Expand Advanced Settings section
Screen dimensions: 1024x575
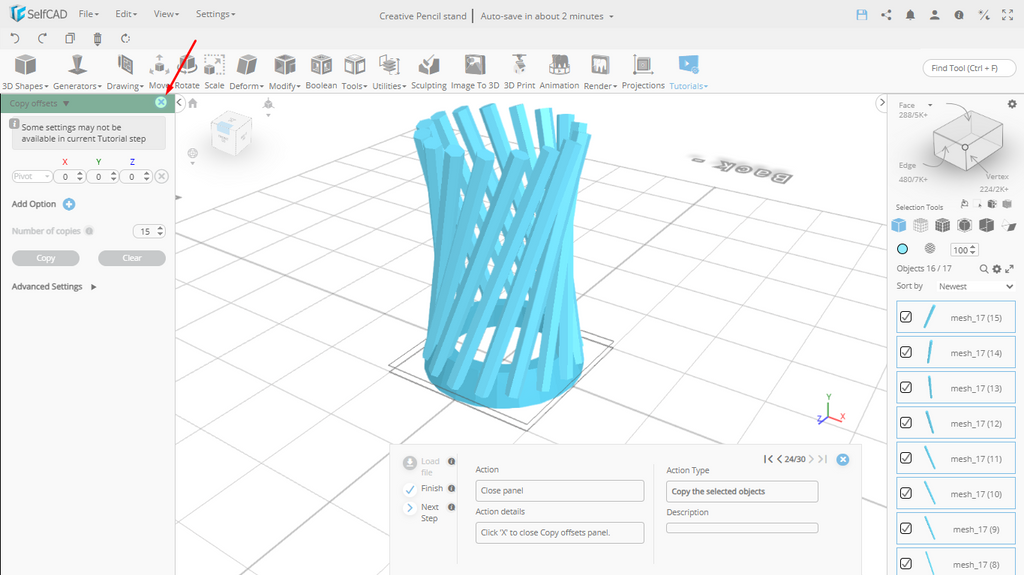(54, 287)
